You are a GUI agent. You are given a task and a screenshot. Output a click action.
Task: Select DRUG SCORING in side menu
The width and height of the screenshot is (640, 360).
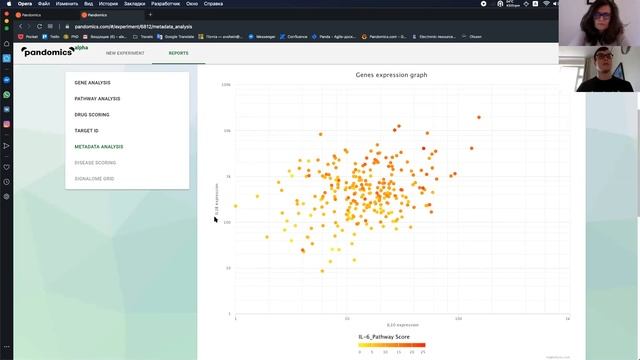tap(92, 115)
